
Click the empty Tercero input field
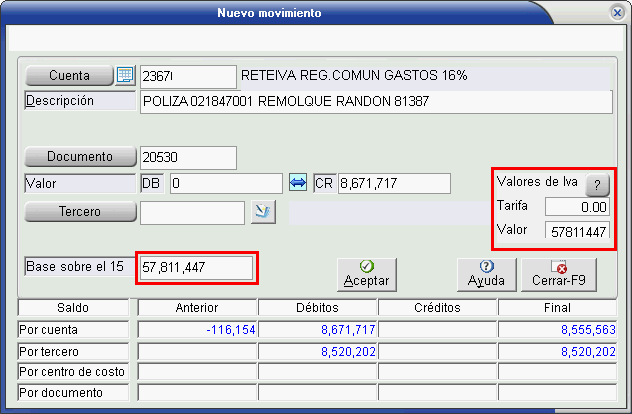coord(191,212)
